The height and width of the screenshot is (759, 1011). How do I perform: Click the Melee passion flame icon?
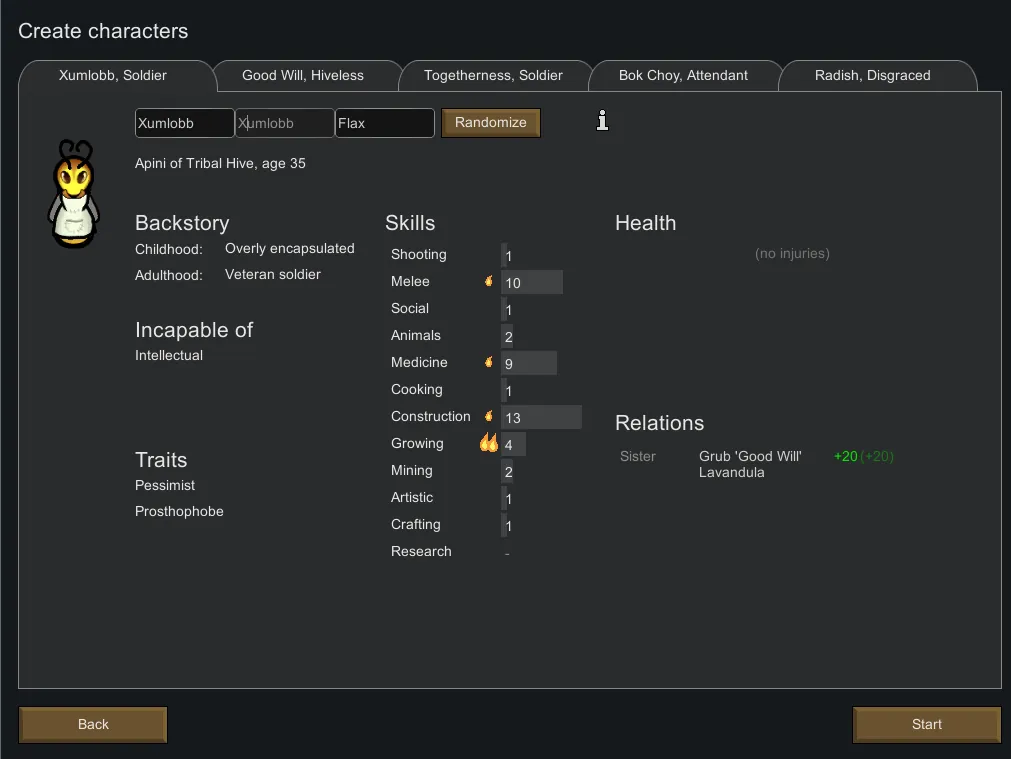pos(489,282)
